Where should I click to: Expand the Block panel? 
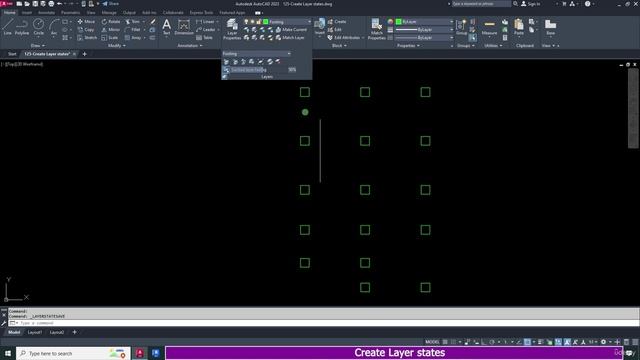339,46
